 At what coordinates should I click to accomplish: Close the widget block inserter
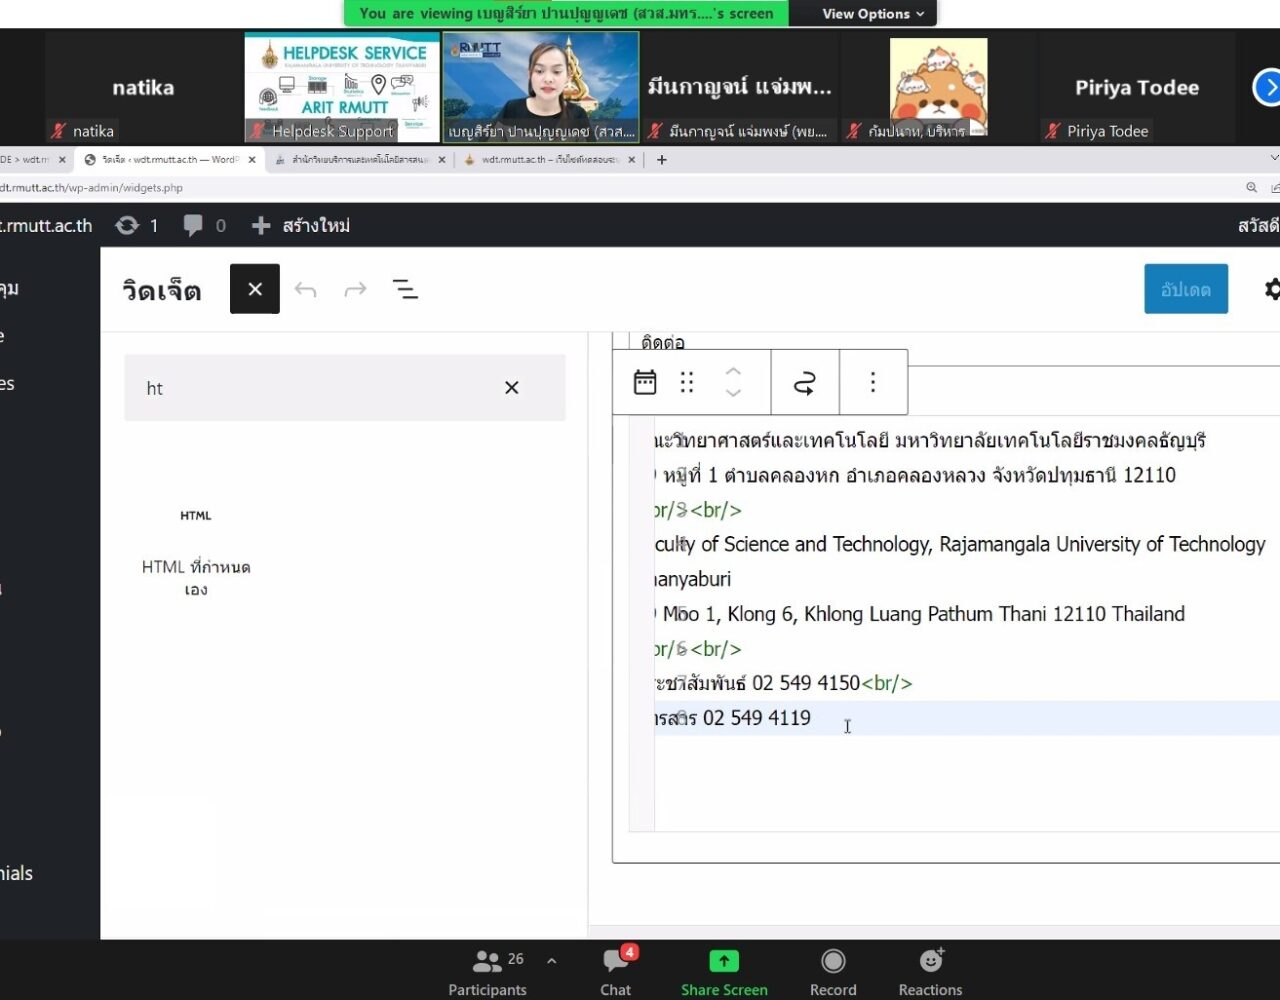click(x=255, y=289)
